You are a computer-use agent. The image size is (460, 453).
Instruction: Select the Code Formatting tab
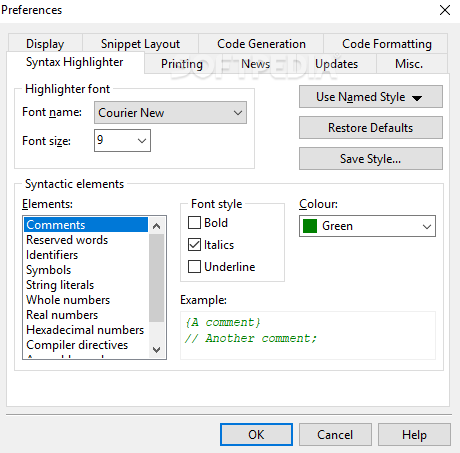coord(386,44)
